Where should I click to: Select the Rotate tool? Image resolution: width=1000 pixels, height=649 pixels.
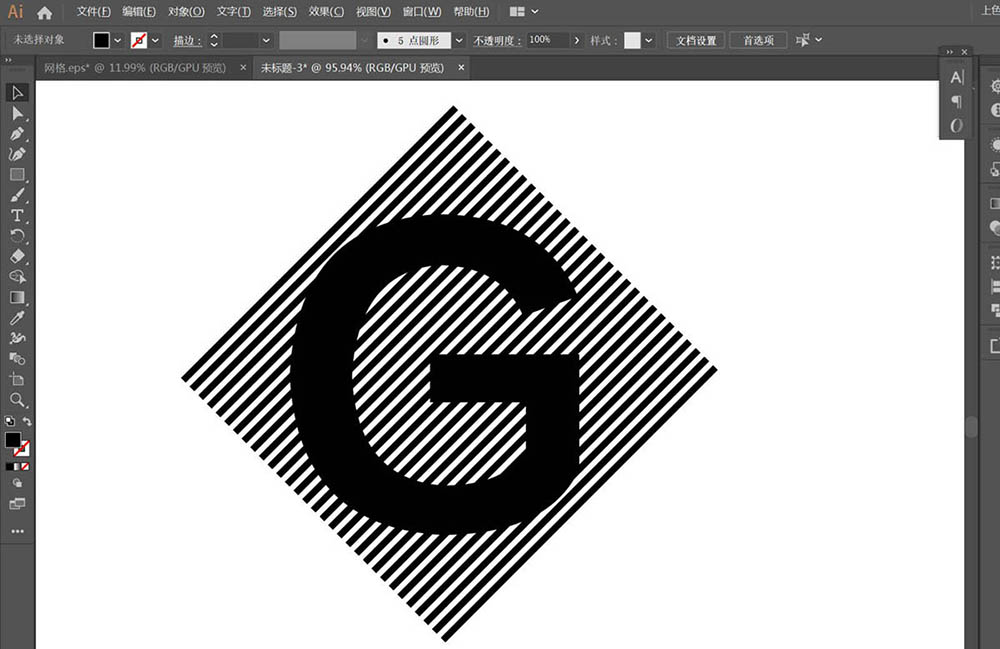click(17, 236)
